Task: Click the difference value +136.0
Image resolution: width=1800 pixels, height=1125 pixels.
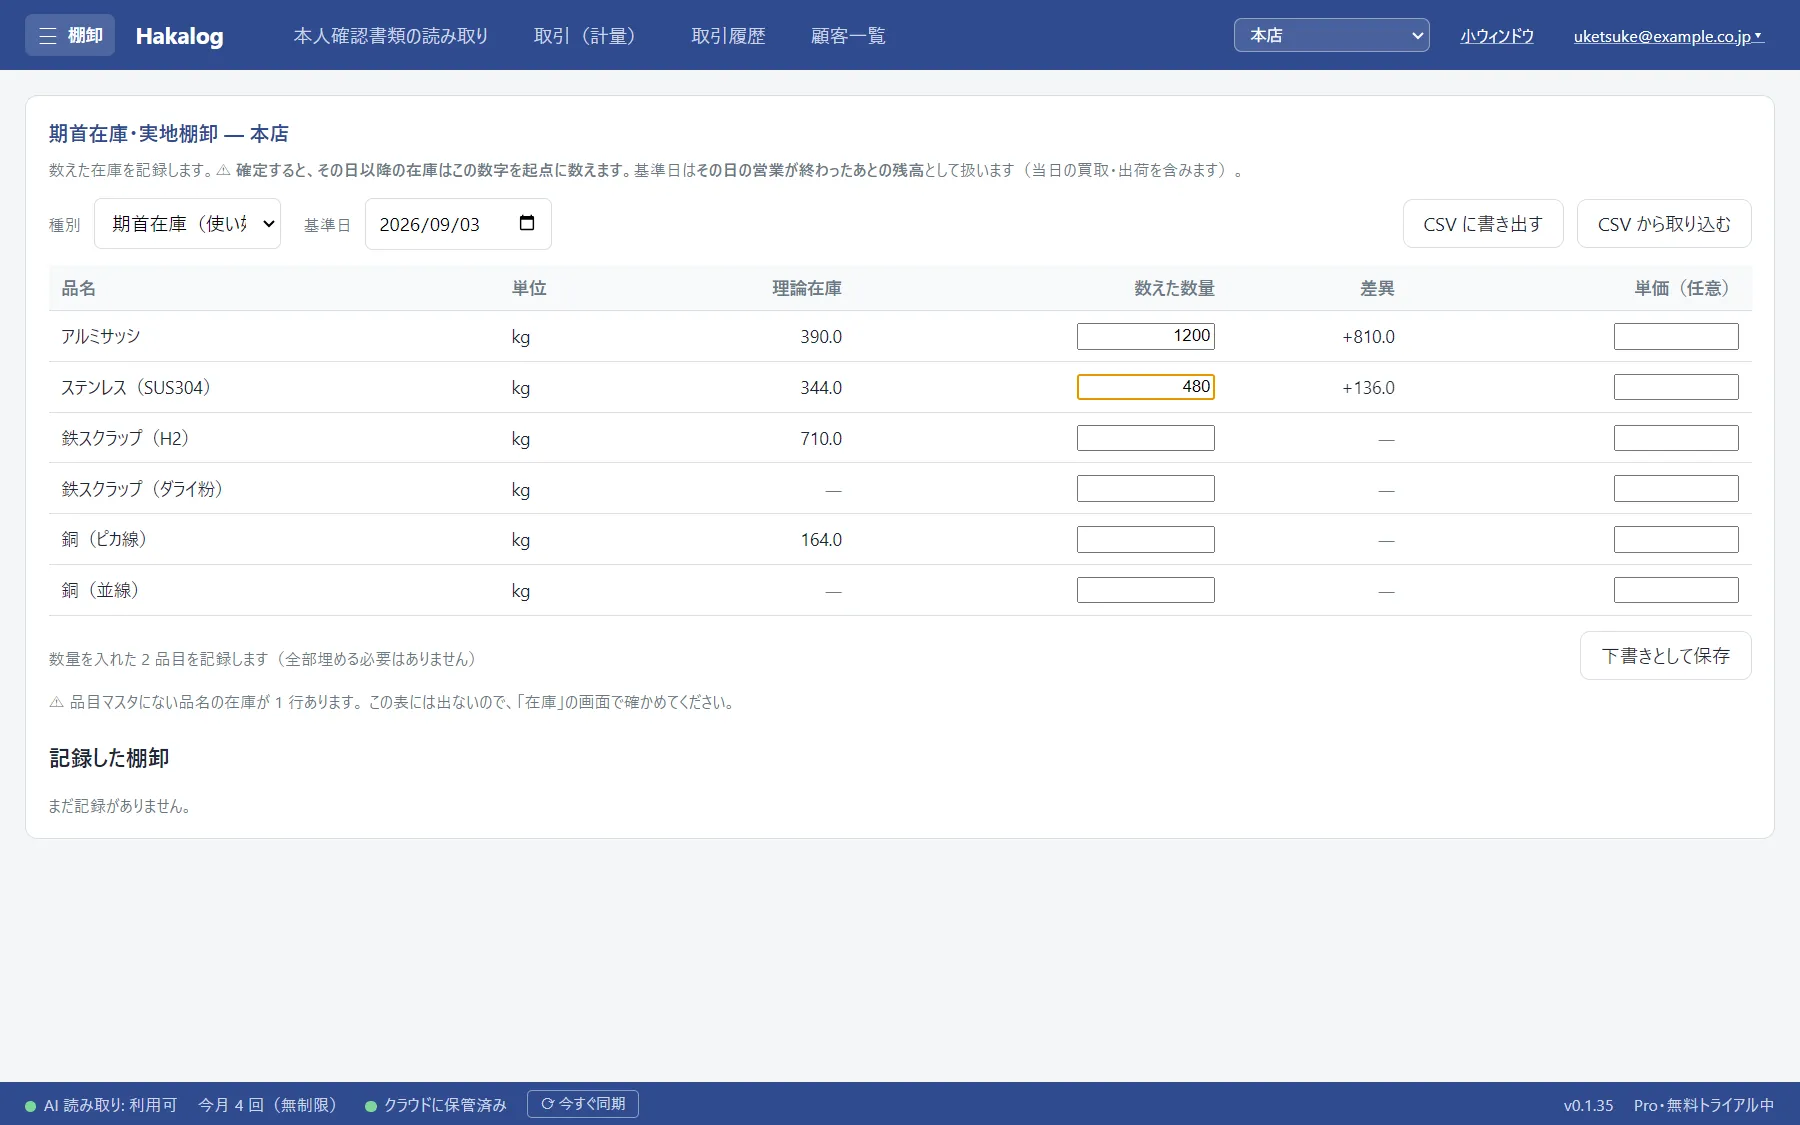Action: pyautogui.click(x=1368, y=388)
